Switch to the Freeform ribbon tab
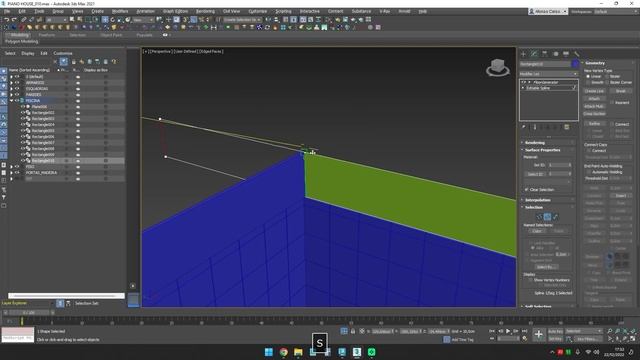The width and height of the screenshot is (640, 360). [x=47, y=35]
